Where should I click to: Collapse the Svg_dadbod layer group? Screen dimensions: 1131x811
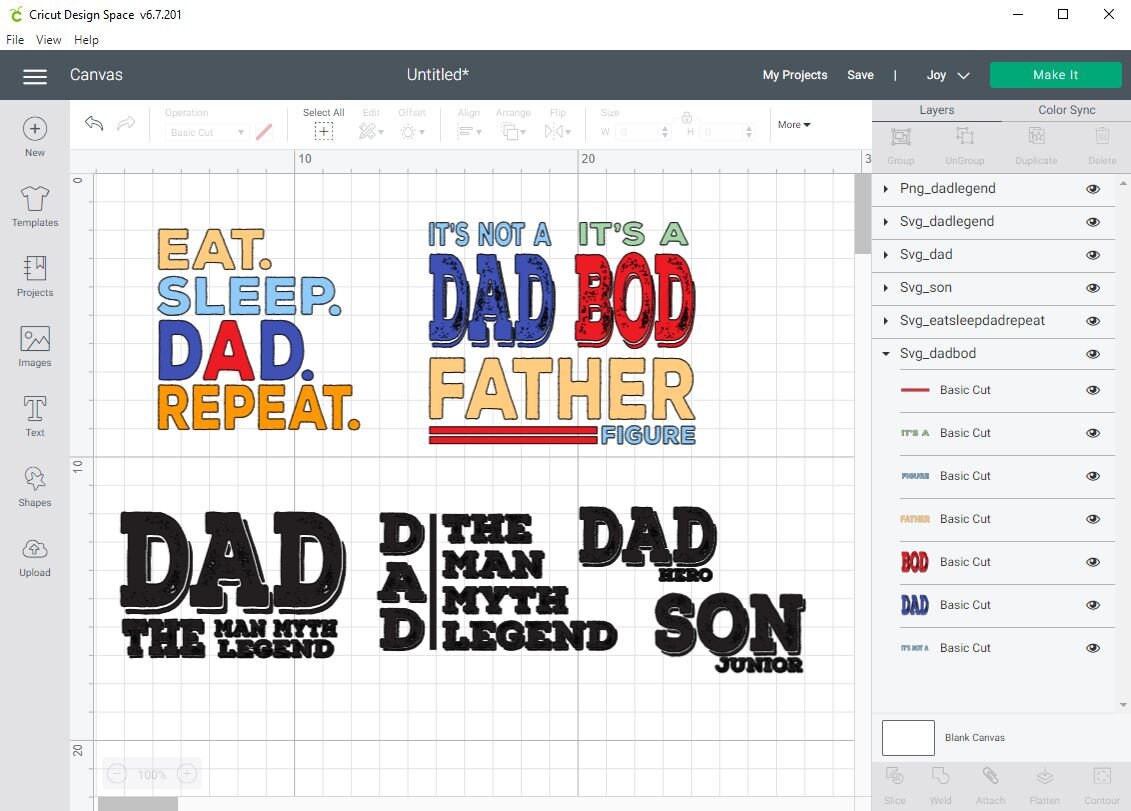(884, 353)
